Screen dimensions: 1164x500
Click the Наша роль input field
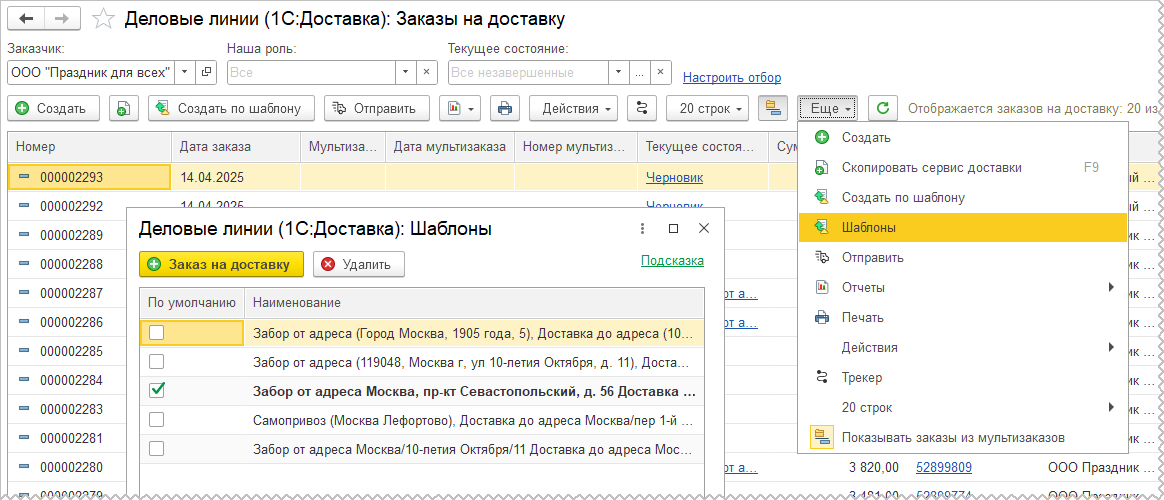[x=309, y=72]
